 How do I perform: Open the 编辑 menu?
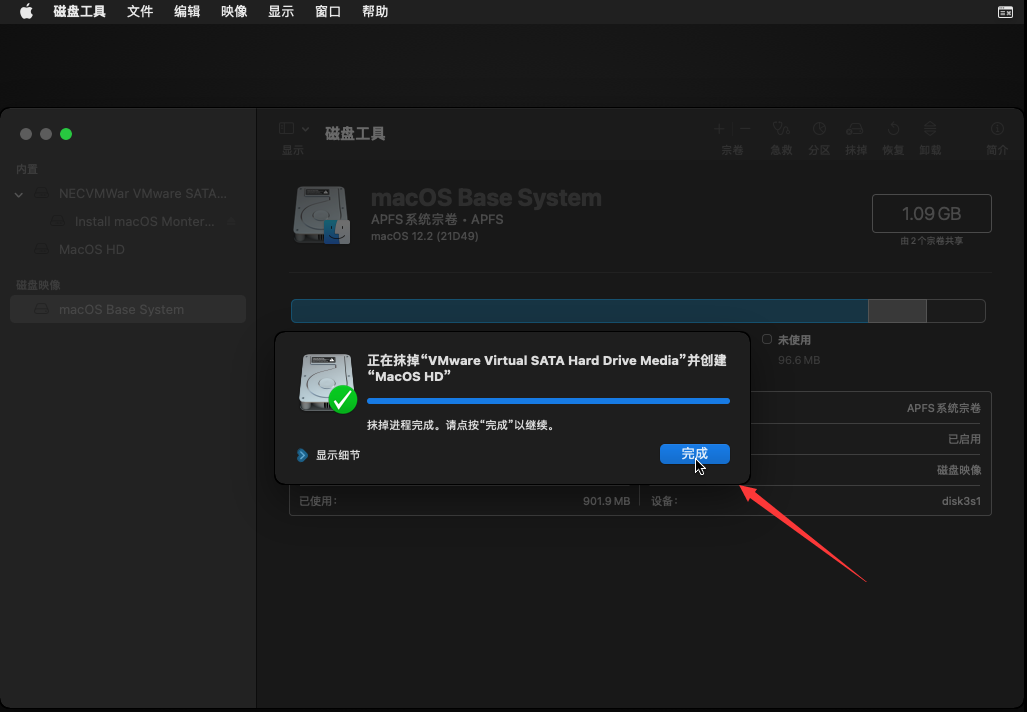pos(187,12)
